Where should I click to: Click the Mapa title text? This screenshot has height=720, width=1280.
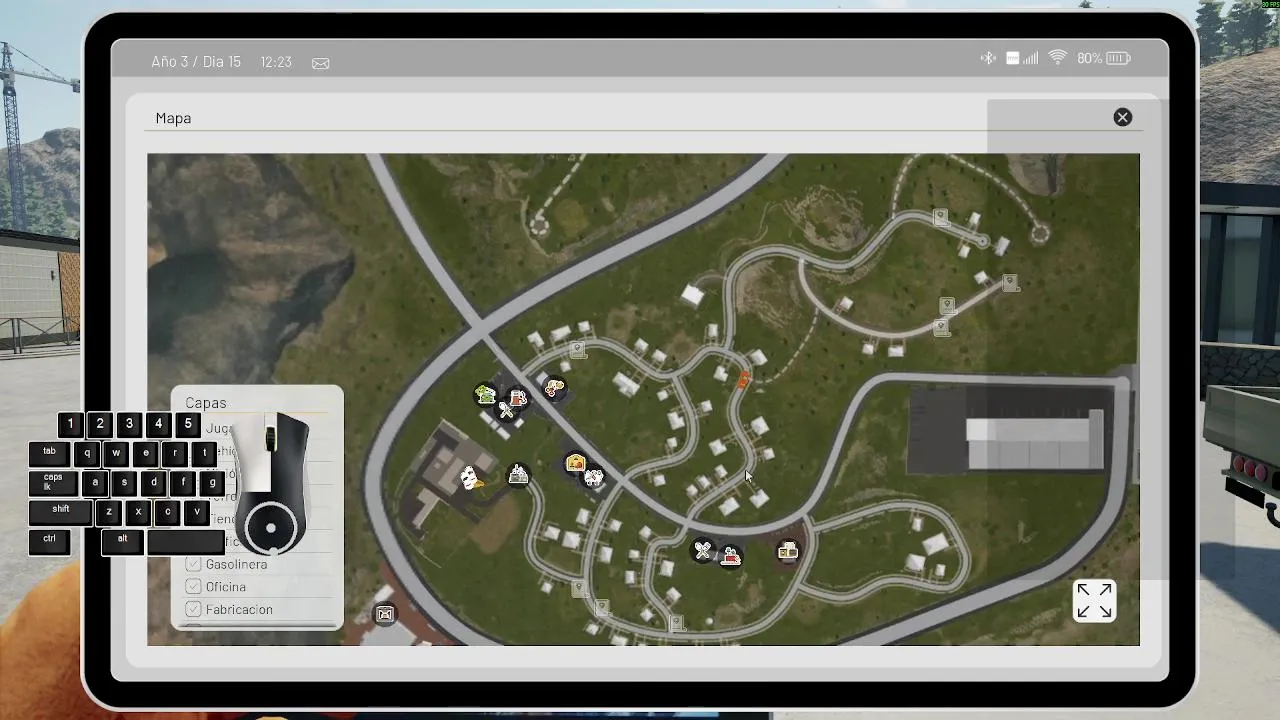pos(173,118)
